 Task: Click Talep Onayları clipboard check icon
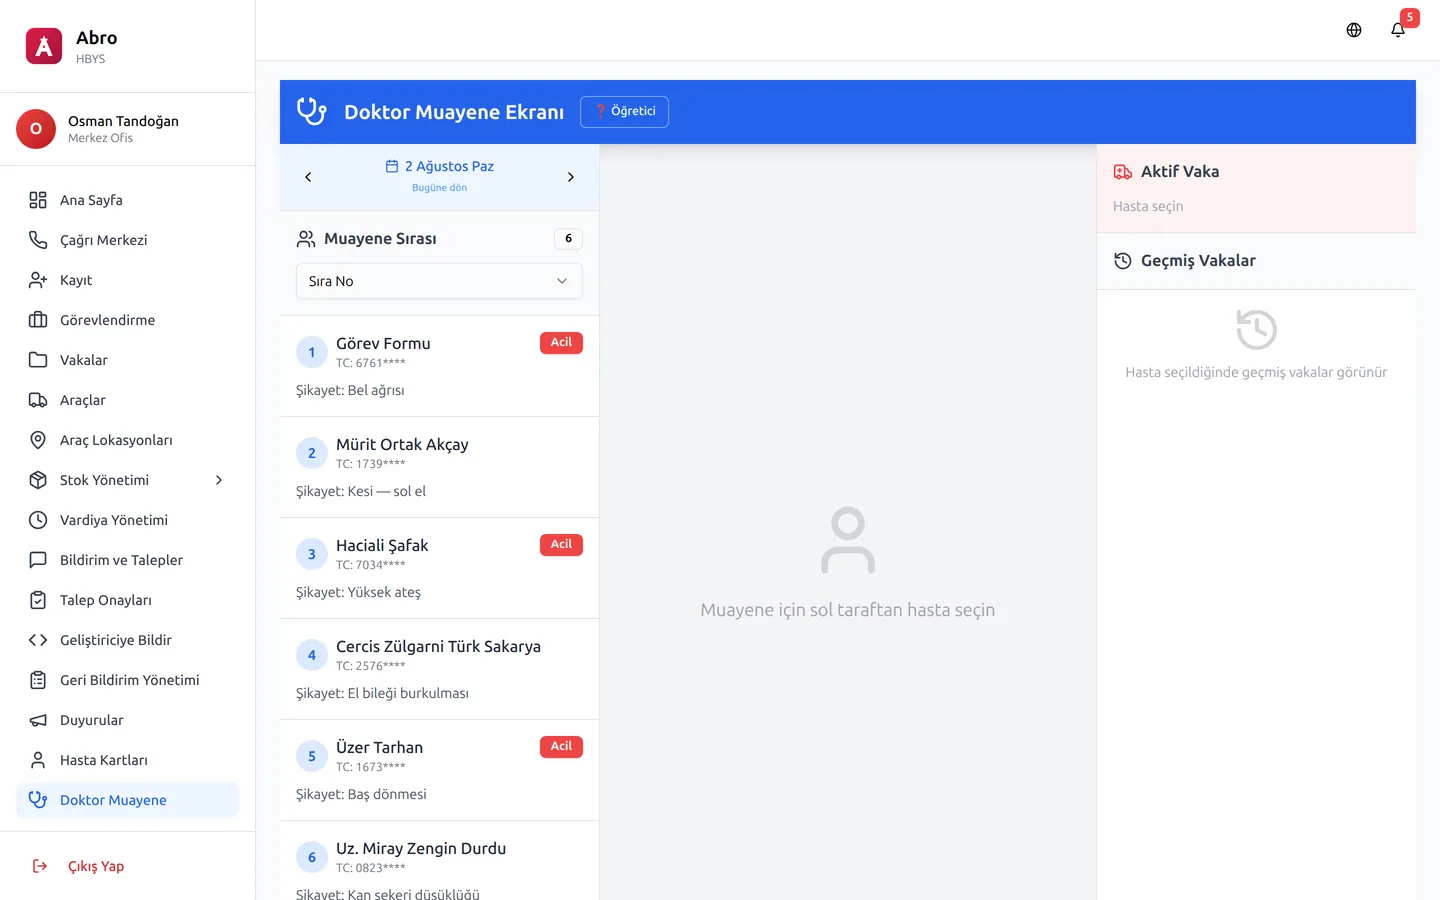pyautogui.click(x=38, y=600)
